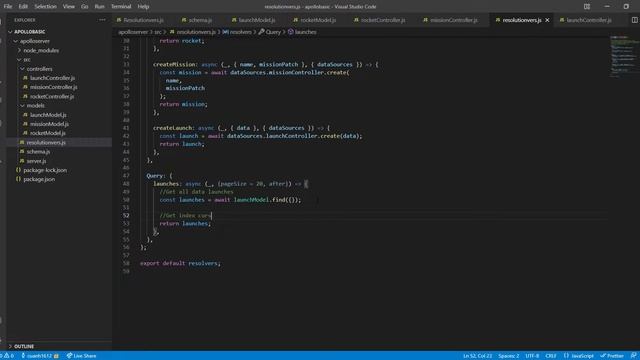Open missionController.js in the Explorer tree

[53, 87]
